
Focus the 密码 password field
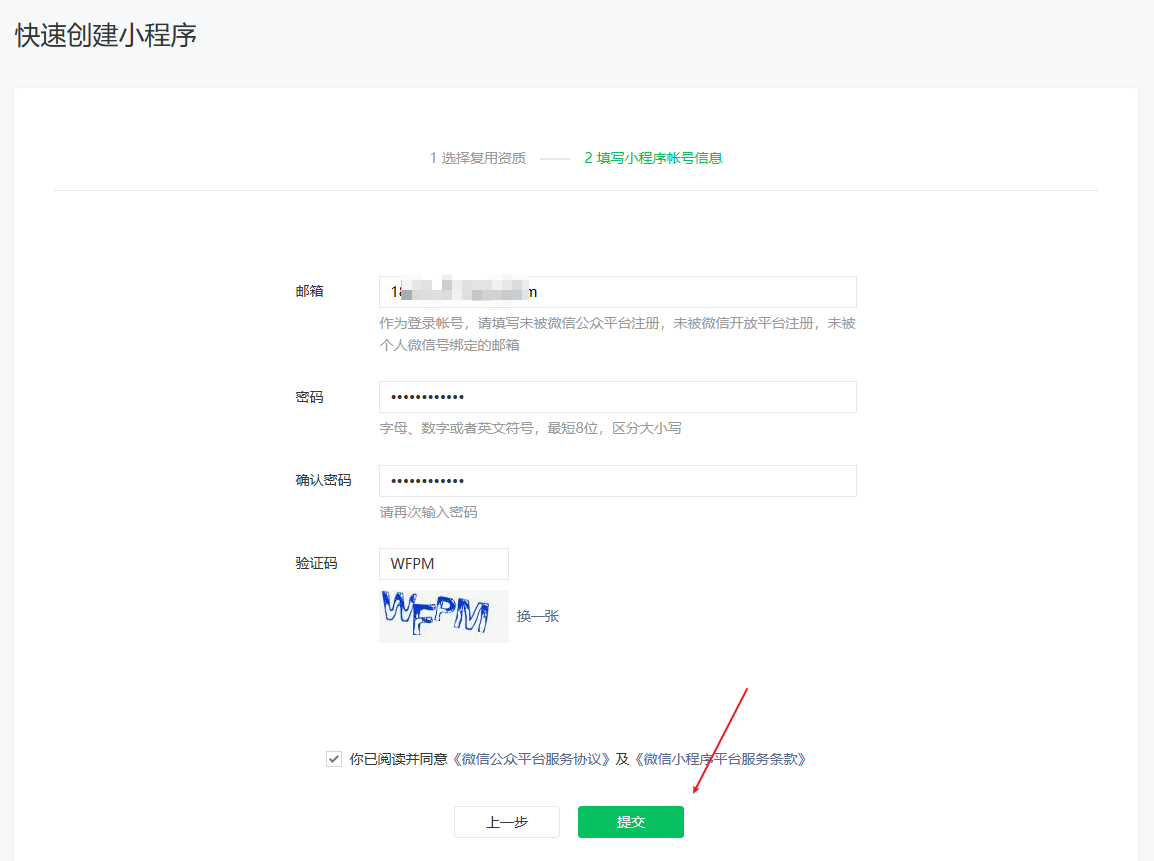[617, 397]
